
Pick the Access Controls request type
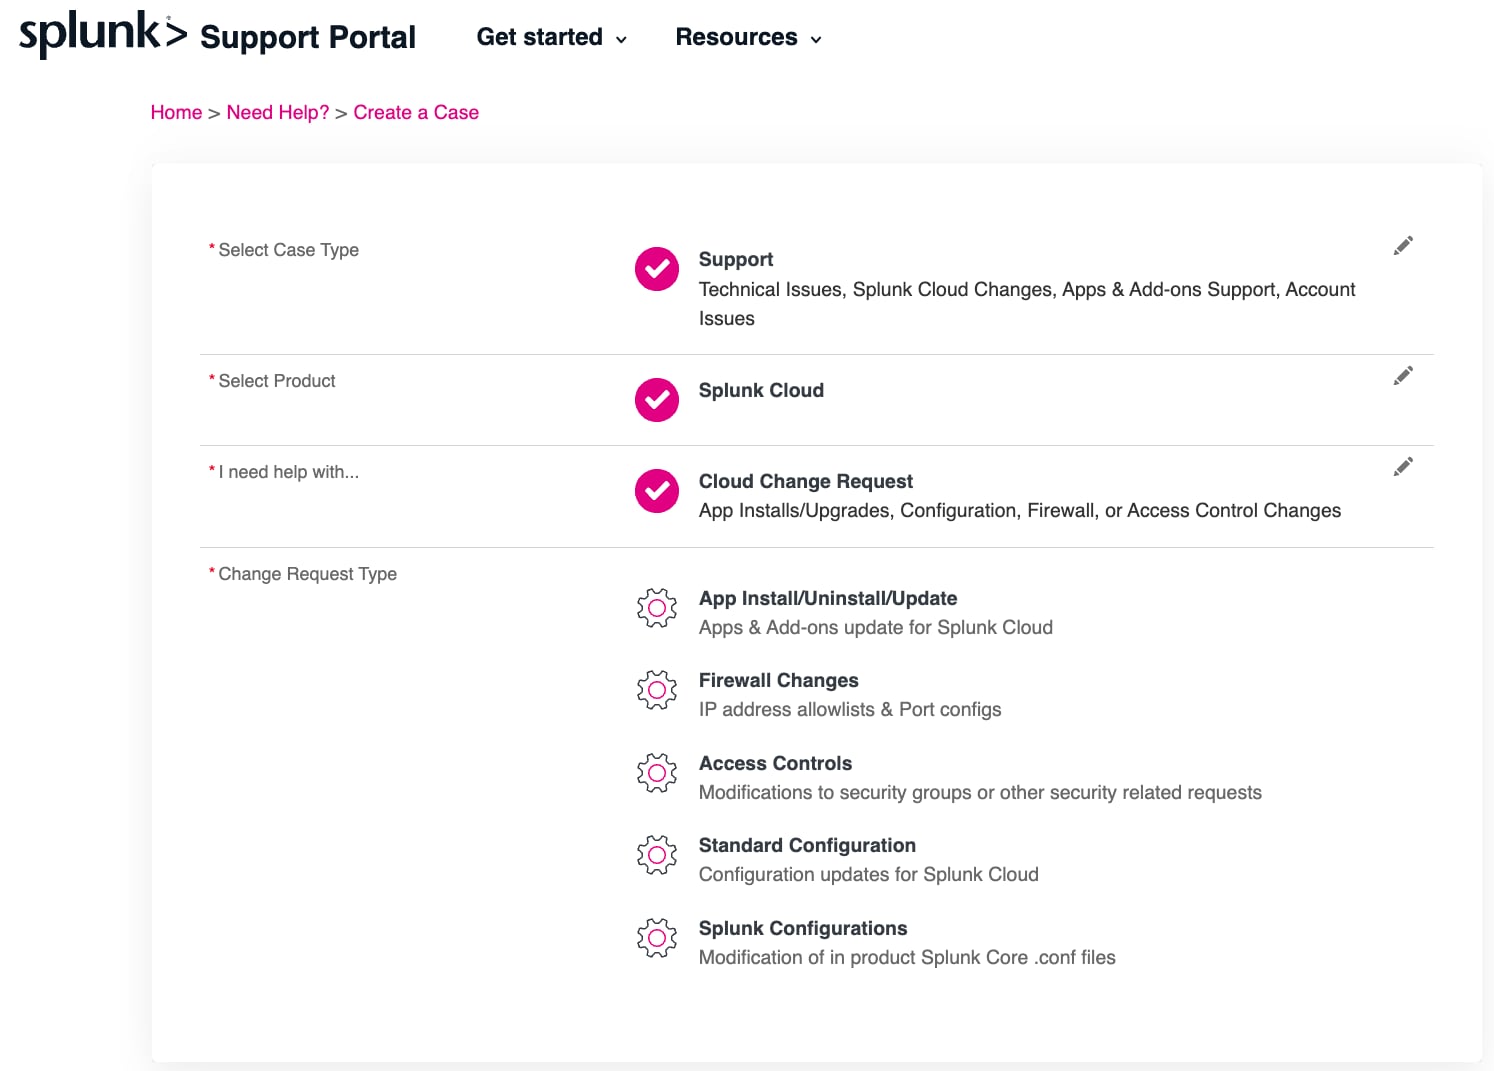(x=776, y=763)
